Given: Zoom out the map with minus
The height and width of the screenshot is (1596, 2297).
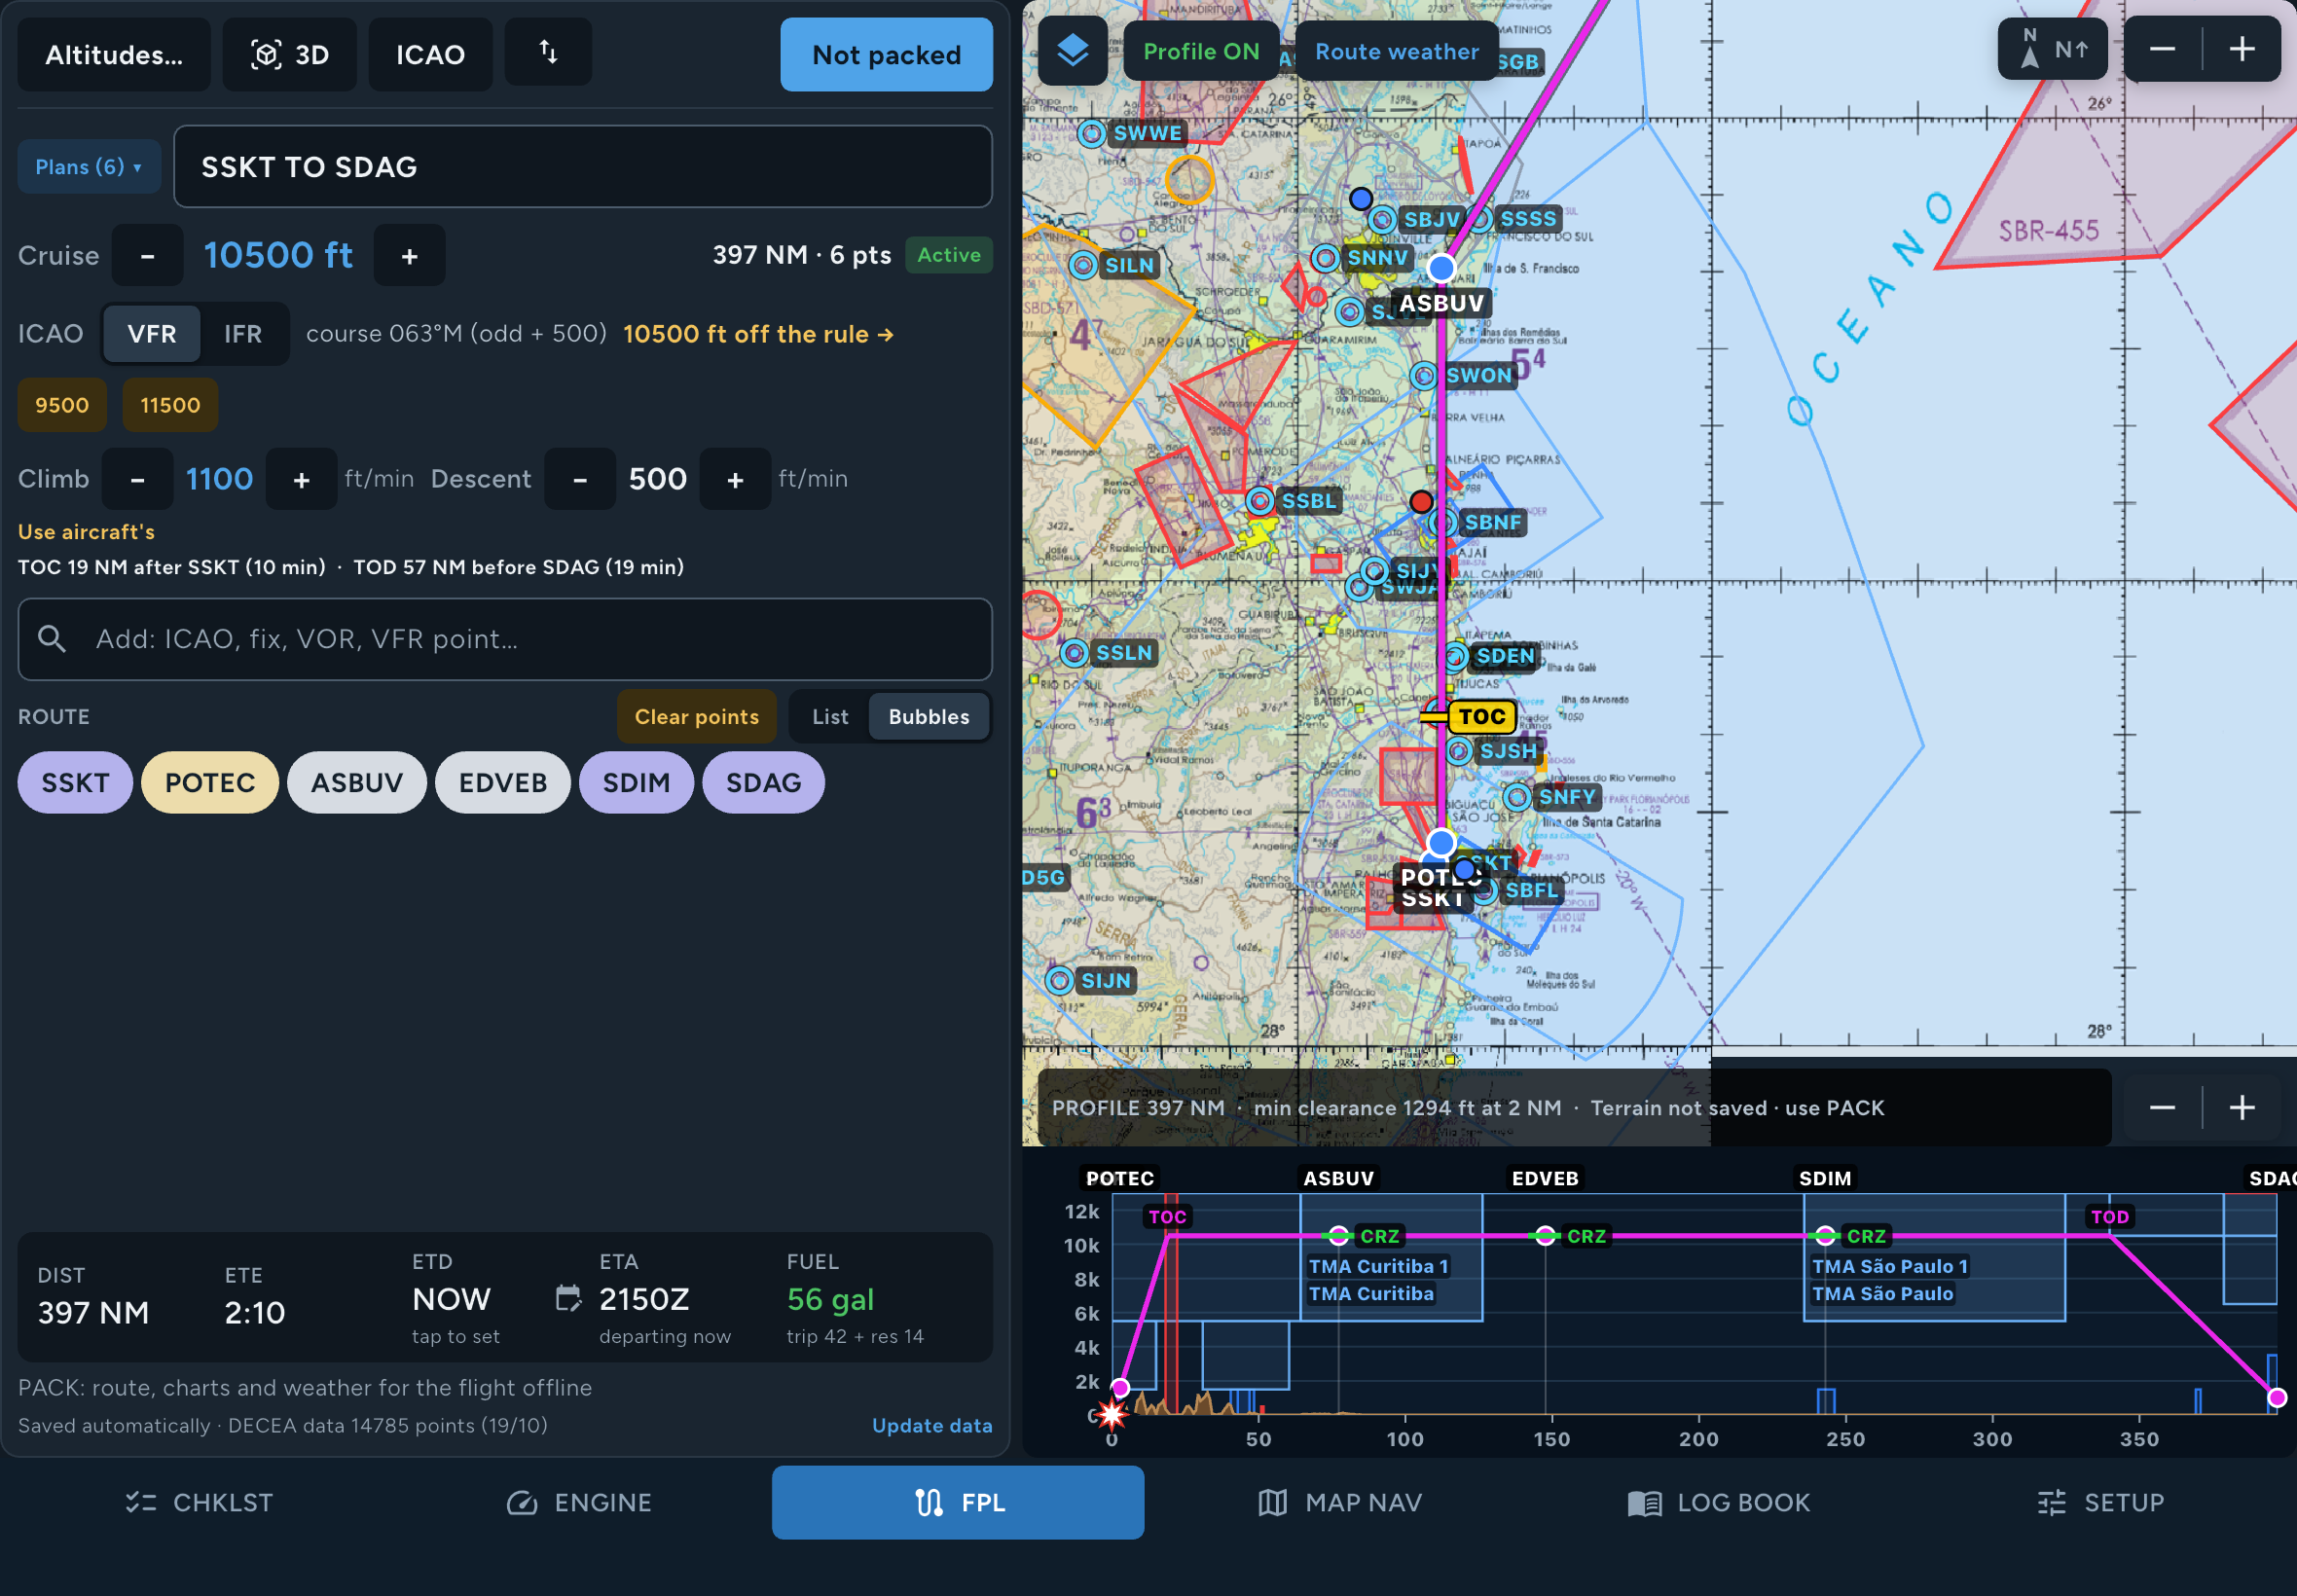Looking at the screenshot, I should coord(2162,49).
